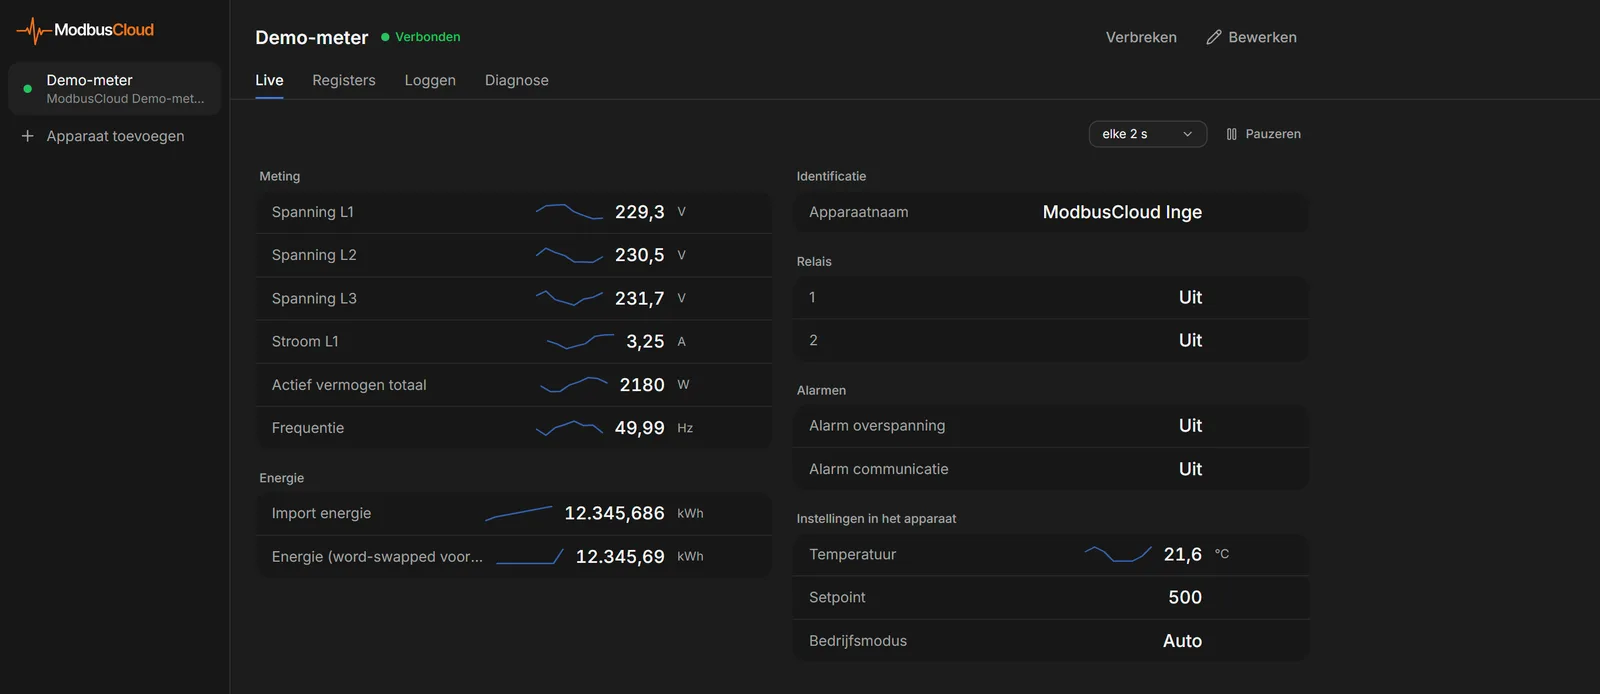Click the green status dot of Demo-meter in sidebar
Viewport: 1600px width, 694px height.
tap(28, 89)
